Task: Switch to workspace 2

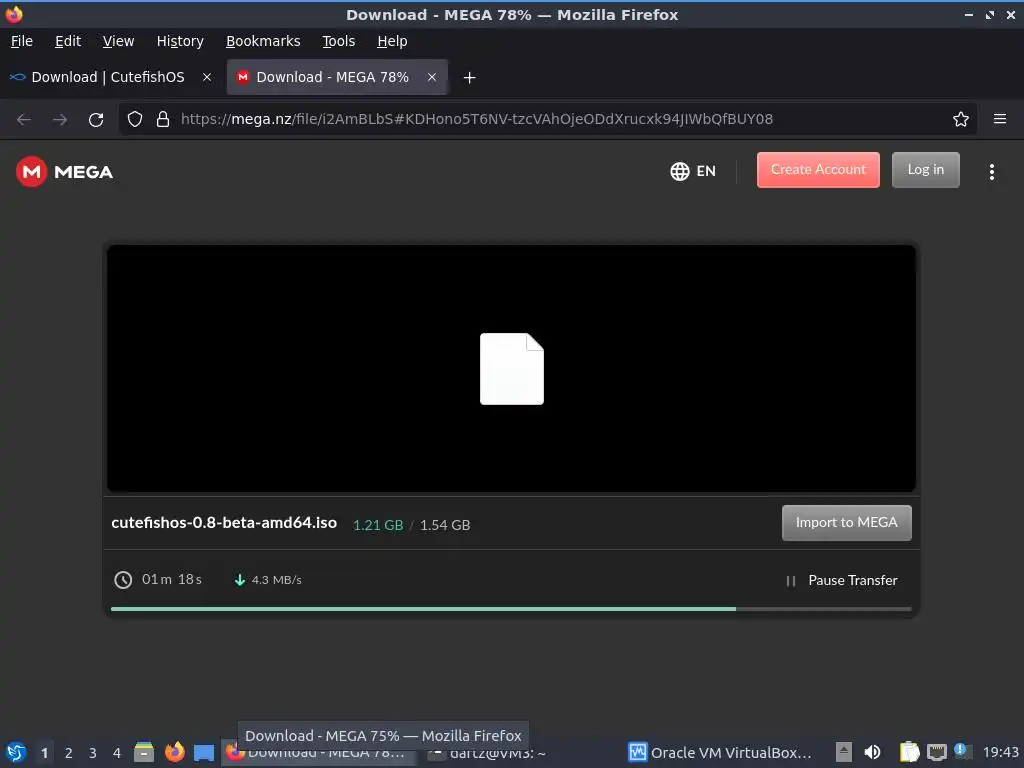Action: point(69,753)
